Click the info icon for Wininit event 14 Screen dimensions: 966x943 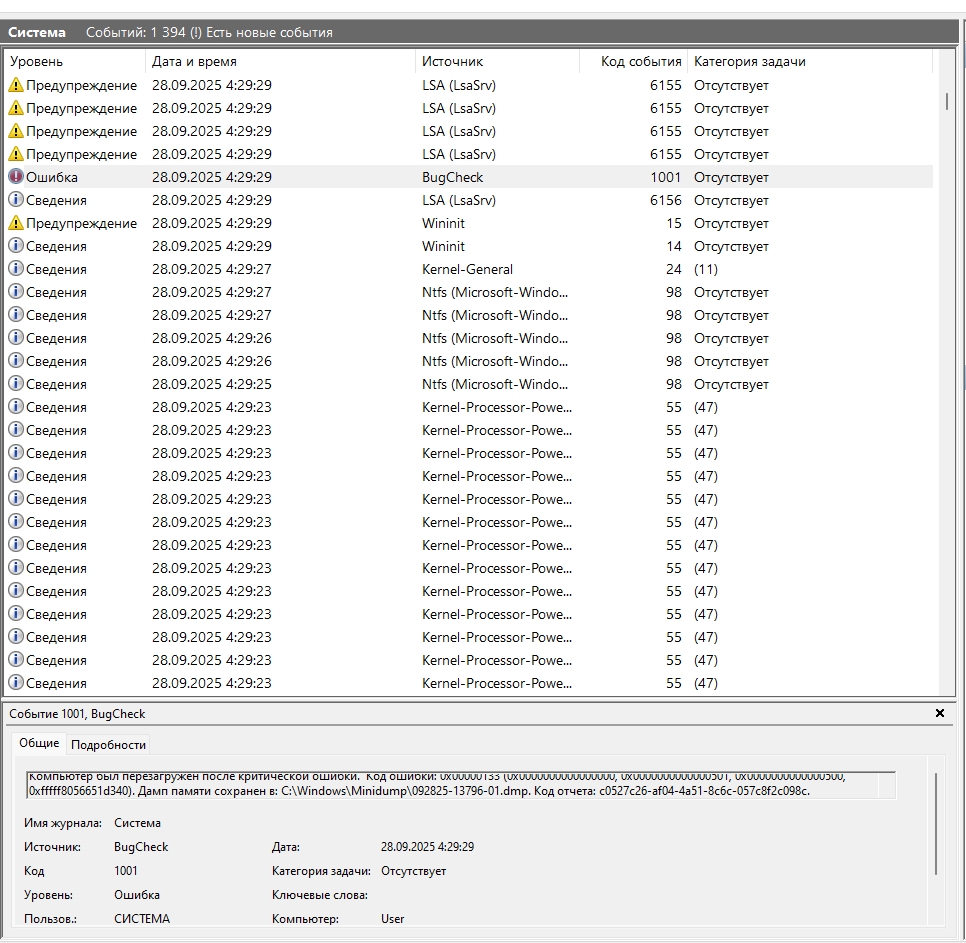click(x=15, y=246)
